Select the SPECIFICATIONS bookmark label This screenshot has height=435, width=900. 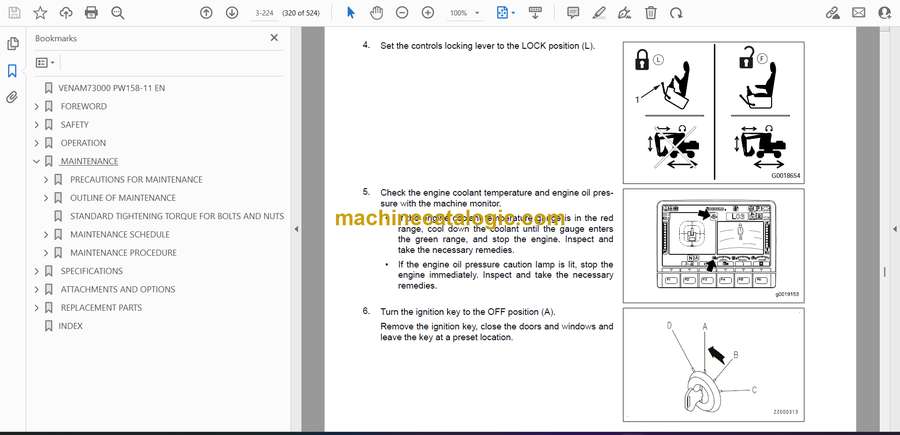coord(92,271)
